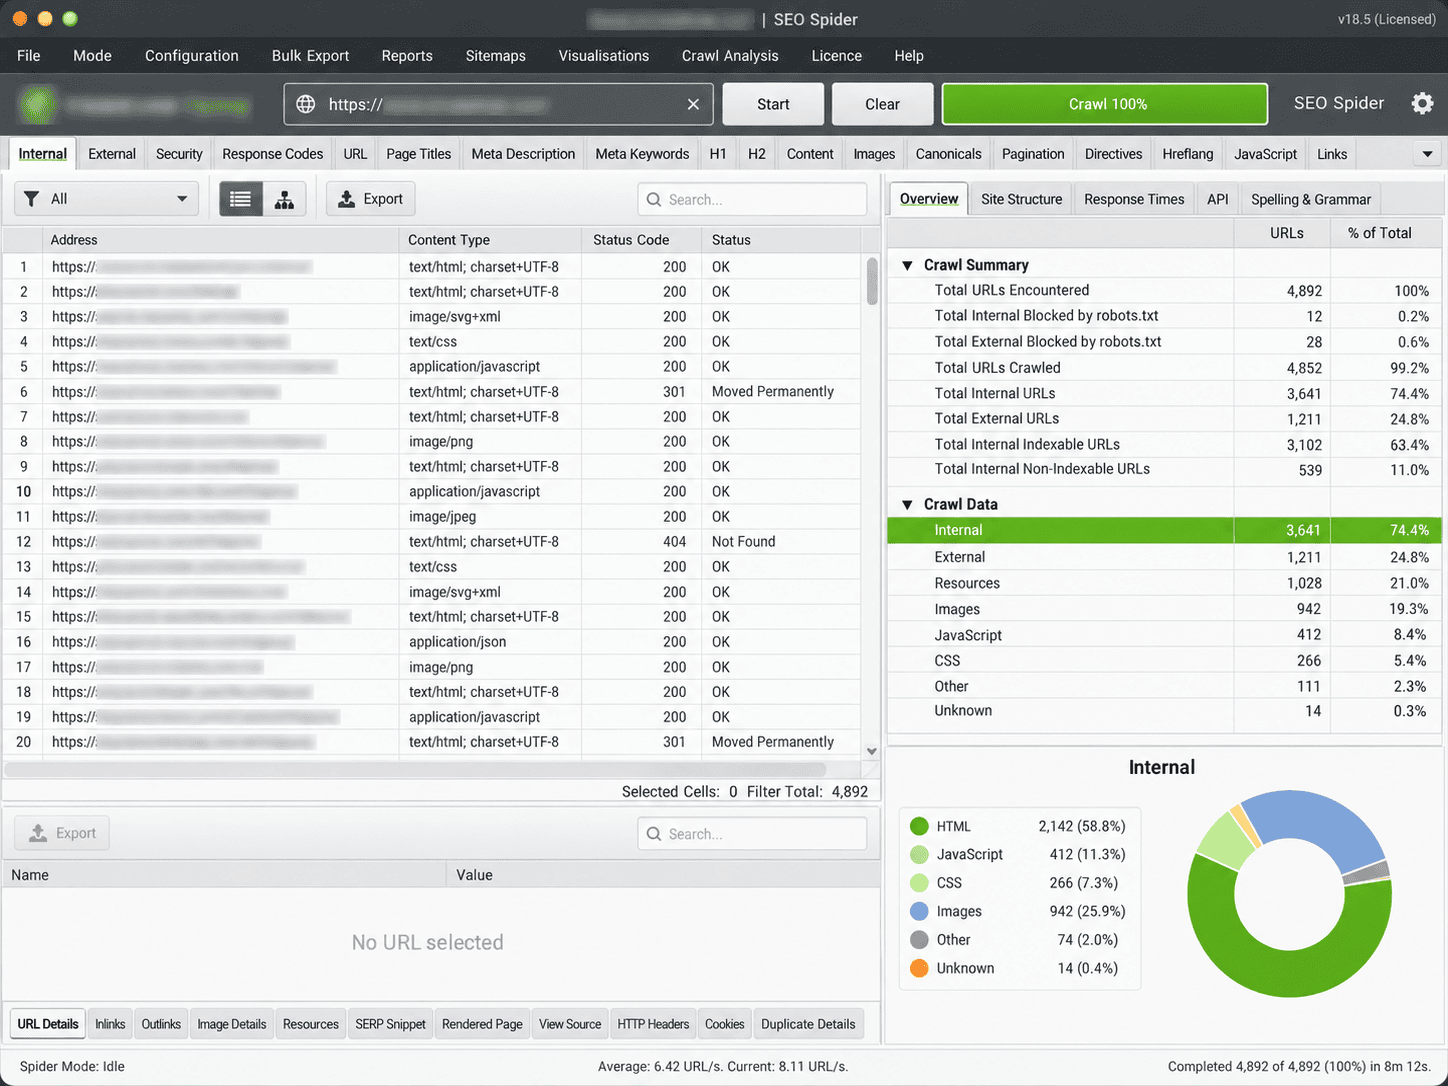Click the globe icon in the URL bar
1448x1086 pixels.
[306, 104]
